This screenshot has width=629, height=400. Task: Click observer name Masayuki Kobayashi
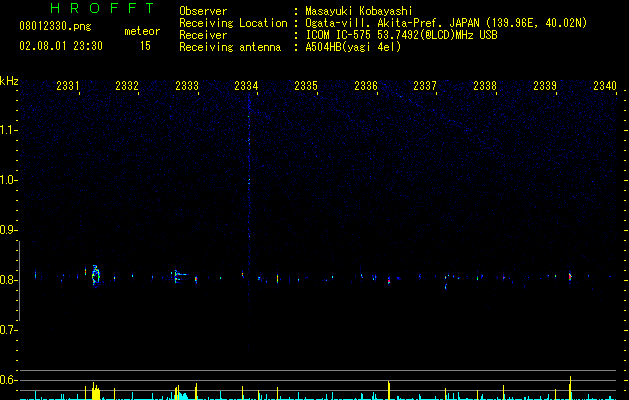(x=359, y=11)
